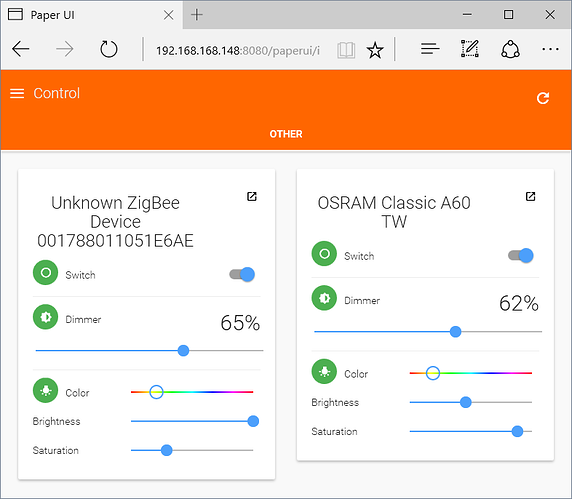Go back to previous page
572x499 pixels.
click(21, 49)
